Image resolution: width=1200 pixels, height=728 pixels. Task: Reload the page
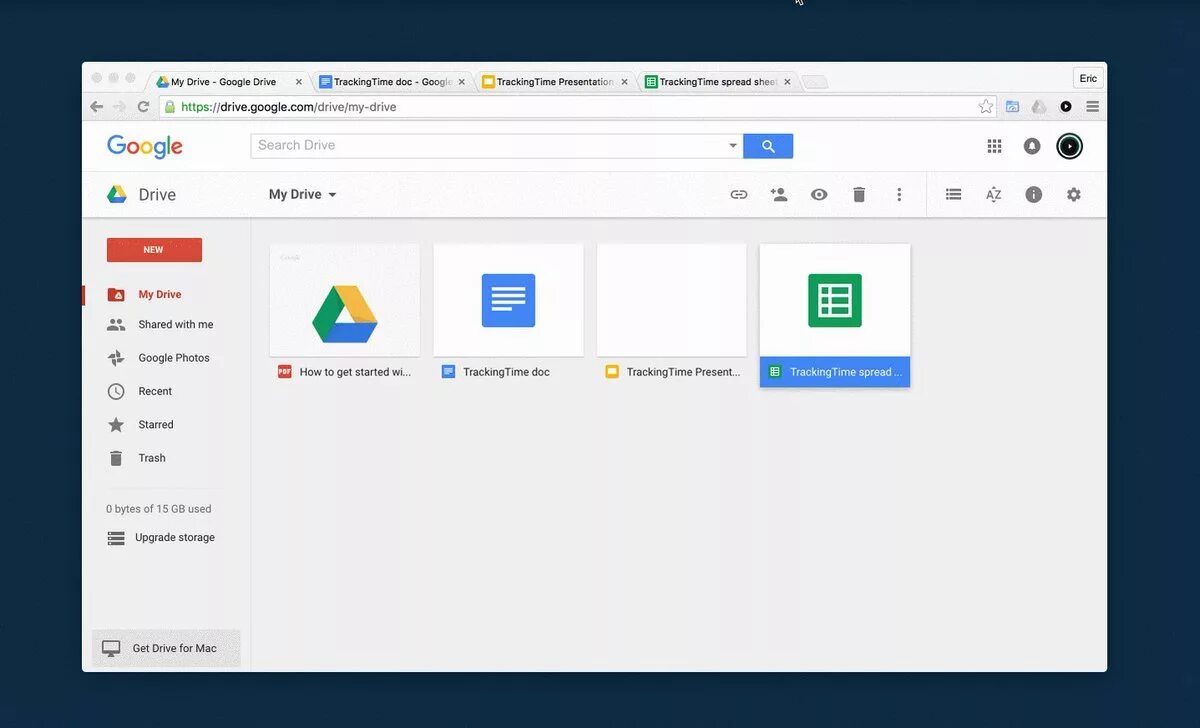[143, 107]
